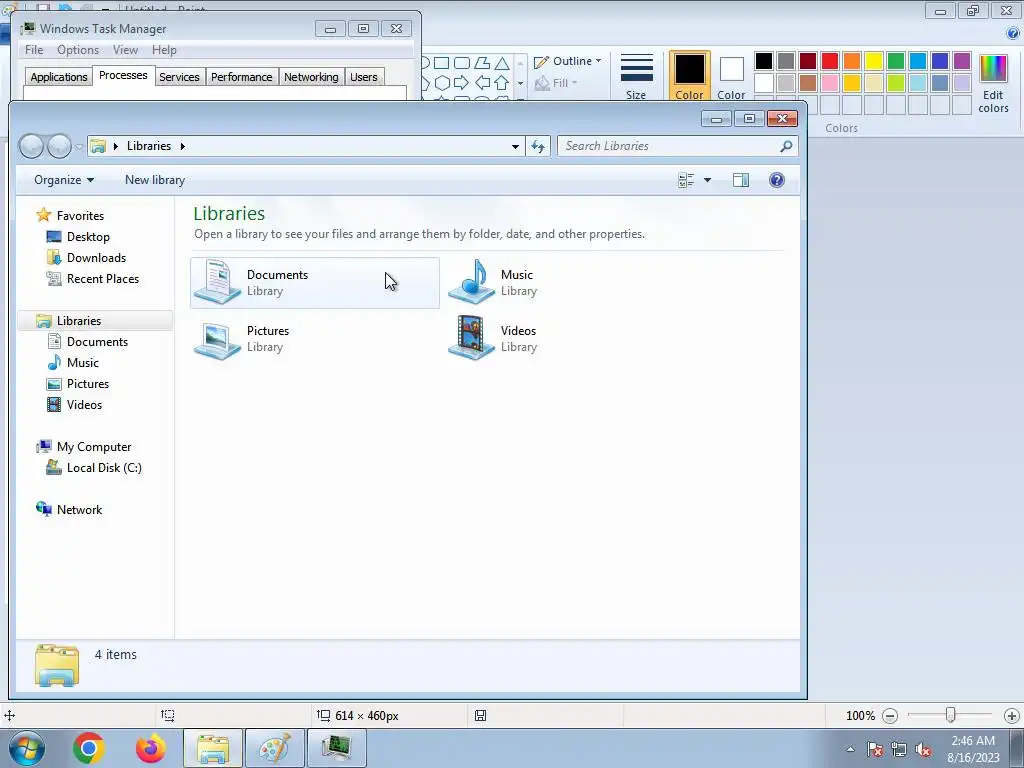Show hidden tray icons arrow
The height and width of the screenshot is (768, 1024).
850,750
